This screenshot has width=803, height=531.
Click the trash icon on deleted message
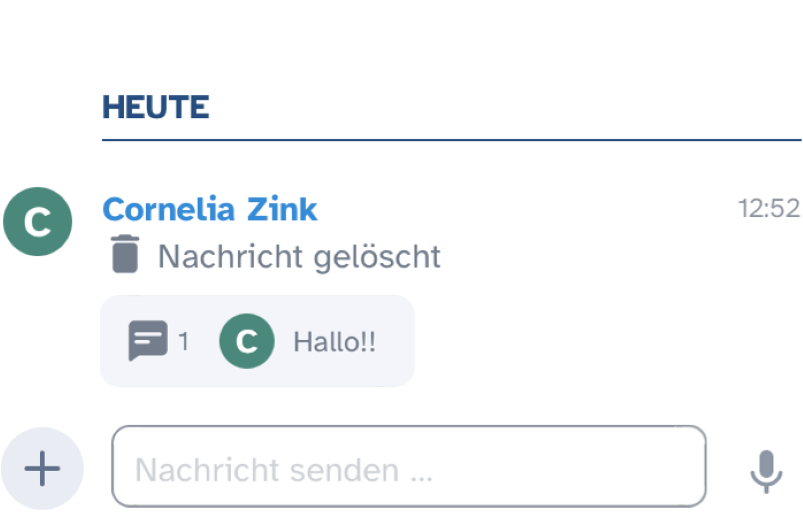tap(125, 254)
